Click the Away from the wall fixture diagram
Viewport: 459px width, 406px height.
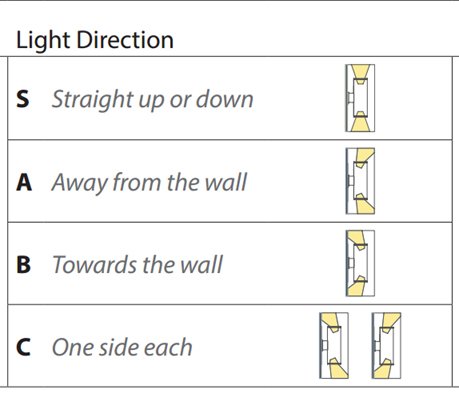pyautogui.click(x=360, y=181)
